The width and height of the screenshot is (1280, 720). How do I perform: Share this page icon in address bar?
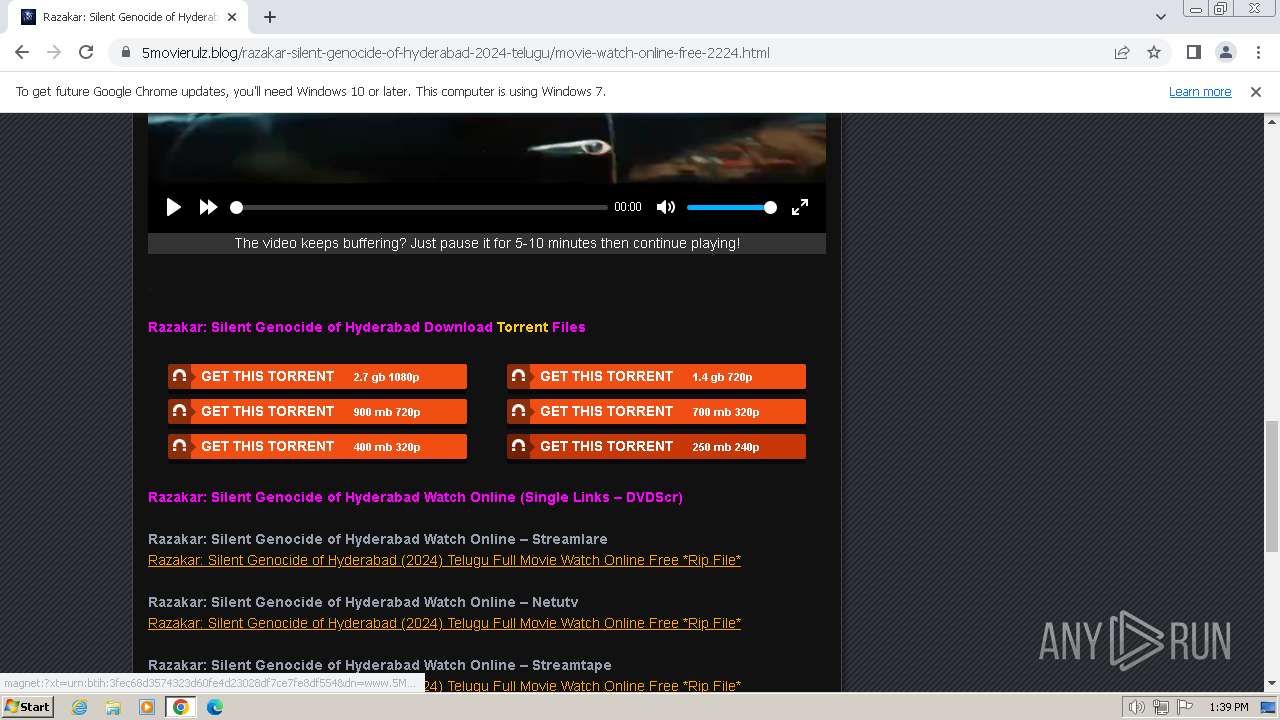[x=1122, y=53]
